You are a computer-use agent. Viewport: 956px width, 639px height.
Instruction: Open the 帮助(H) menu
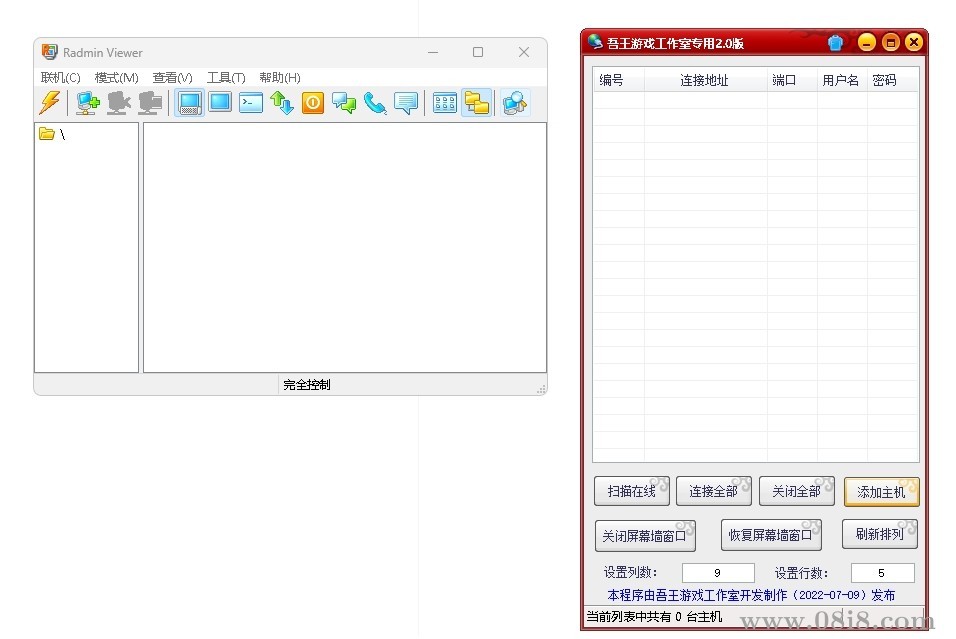tap(280, 77)
